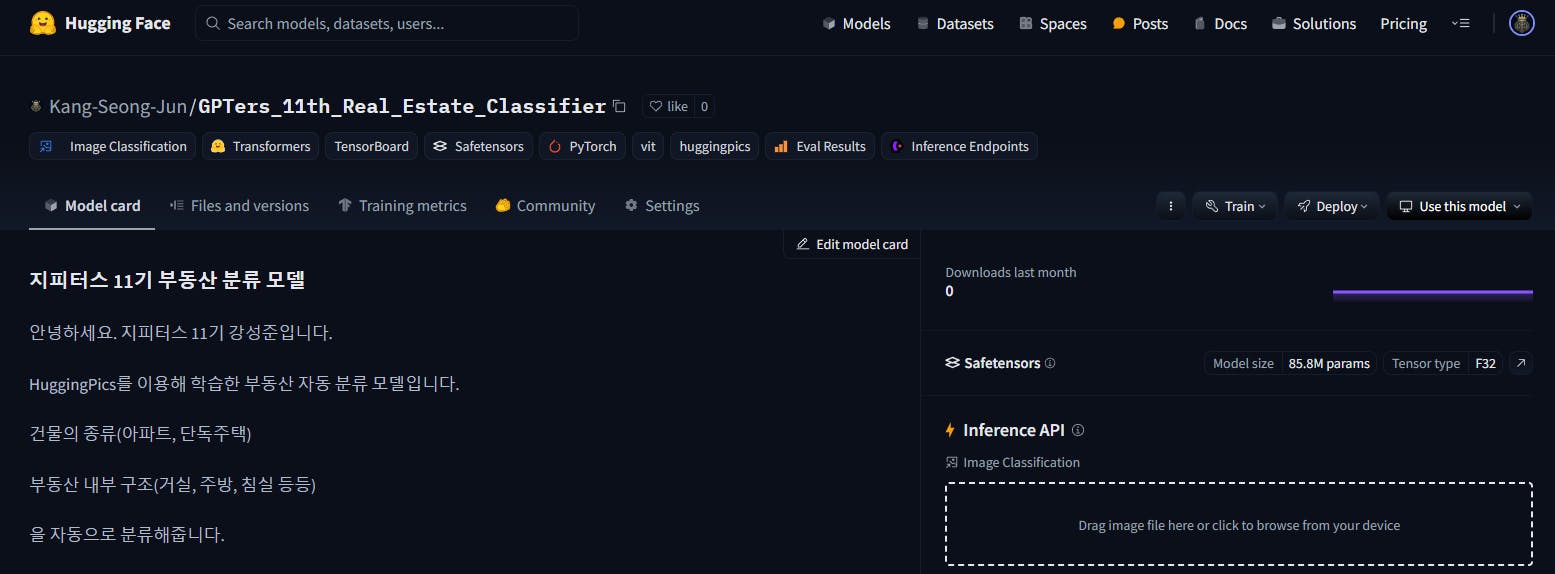Viewport: 1555px width, 574px height.
Task: Click the Inference API lightning icon
Action: click(x=950, y=430)
